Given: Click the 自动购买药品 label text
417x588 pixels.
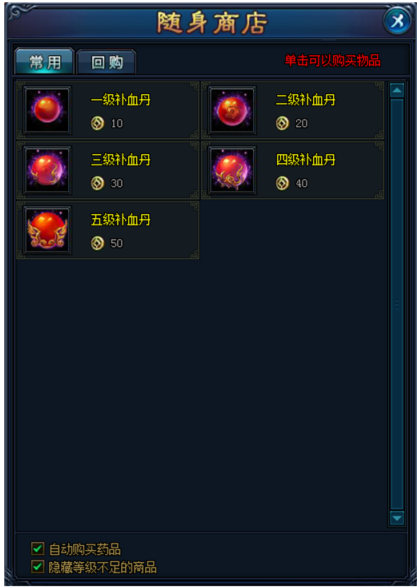Looking at the screenshot, I should pyautogui.click(x=85, y=549).
